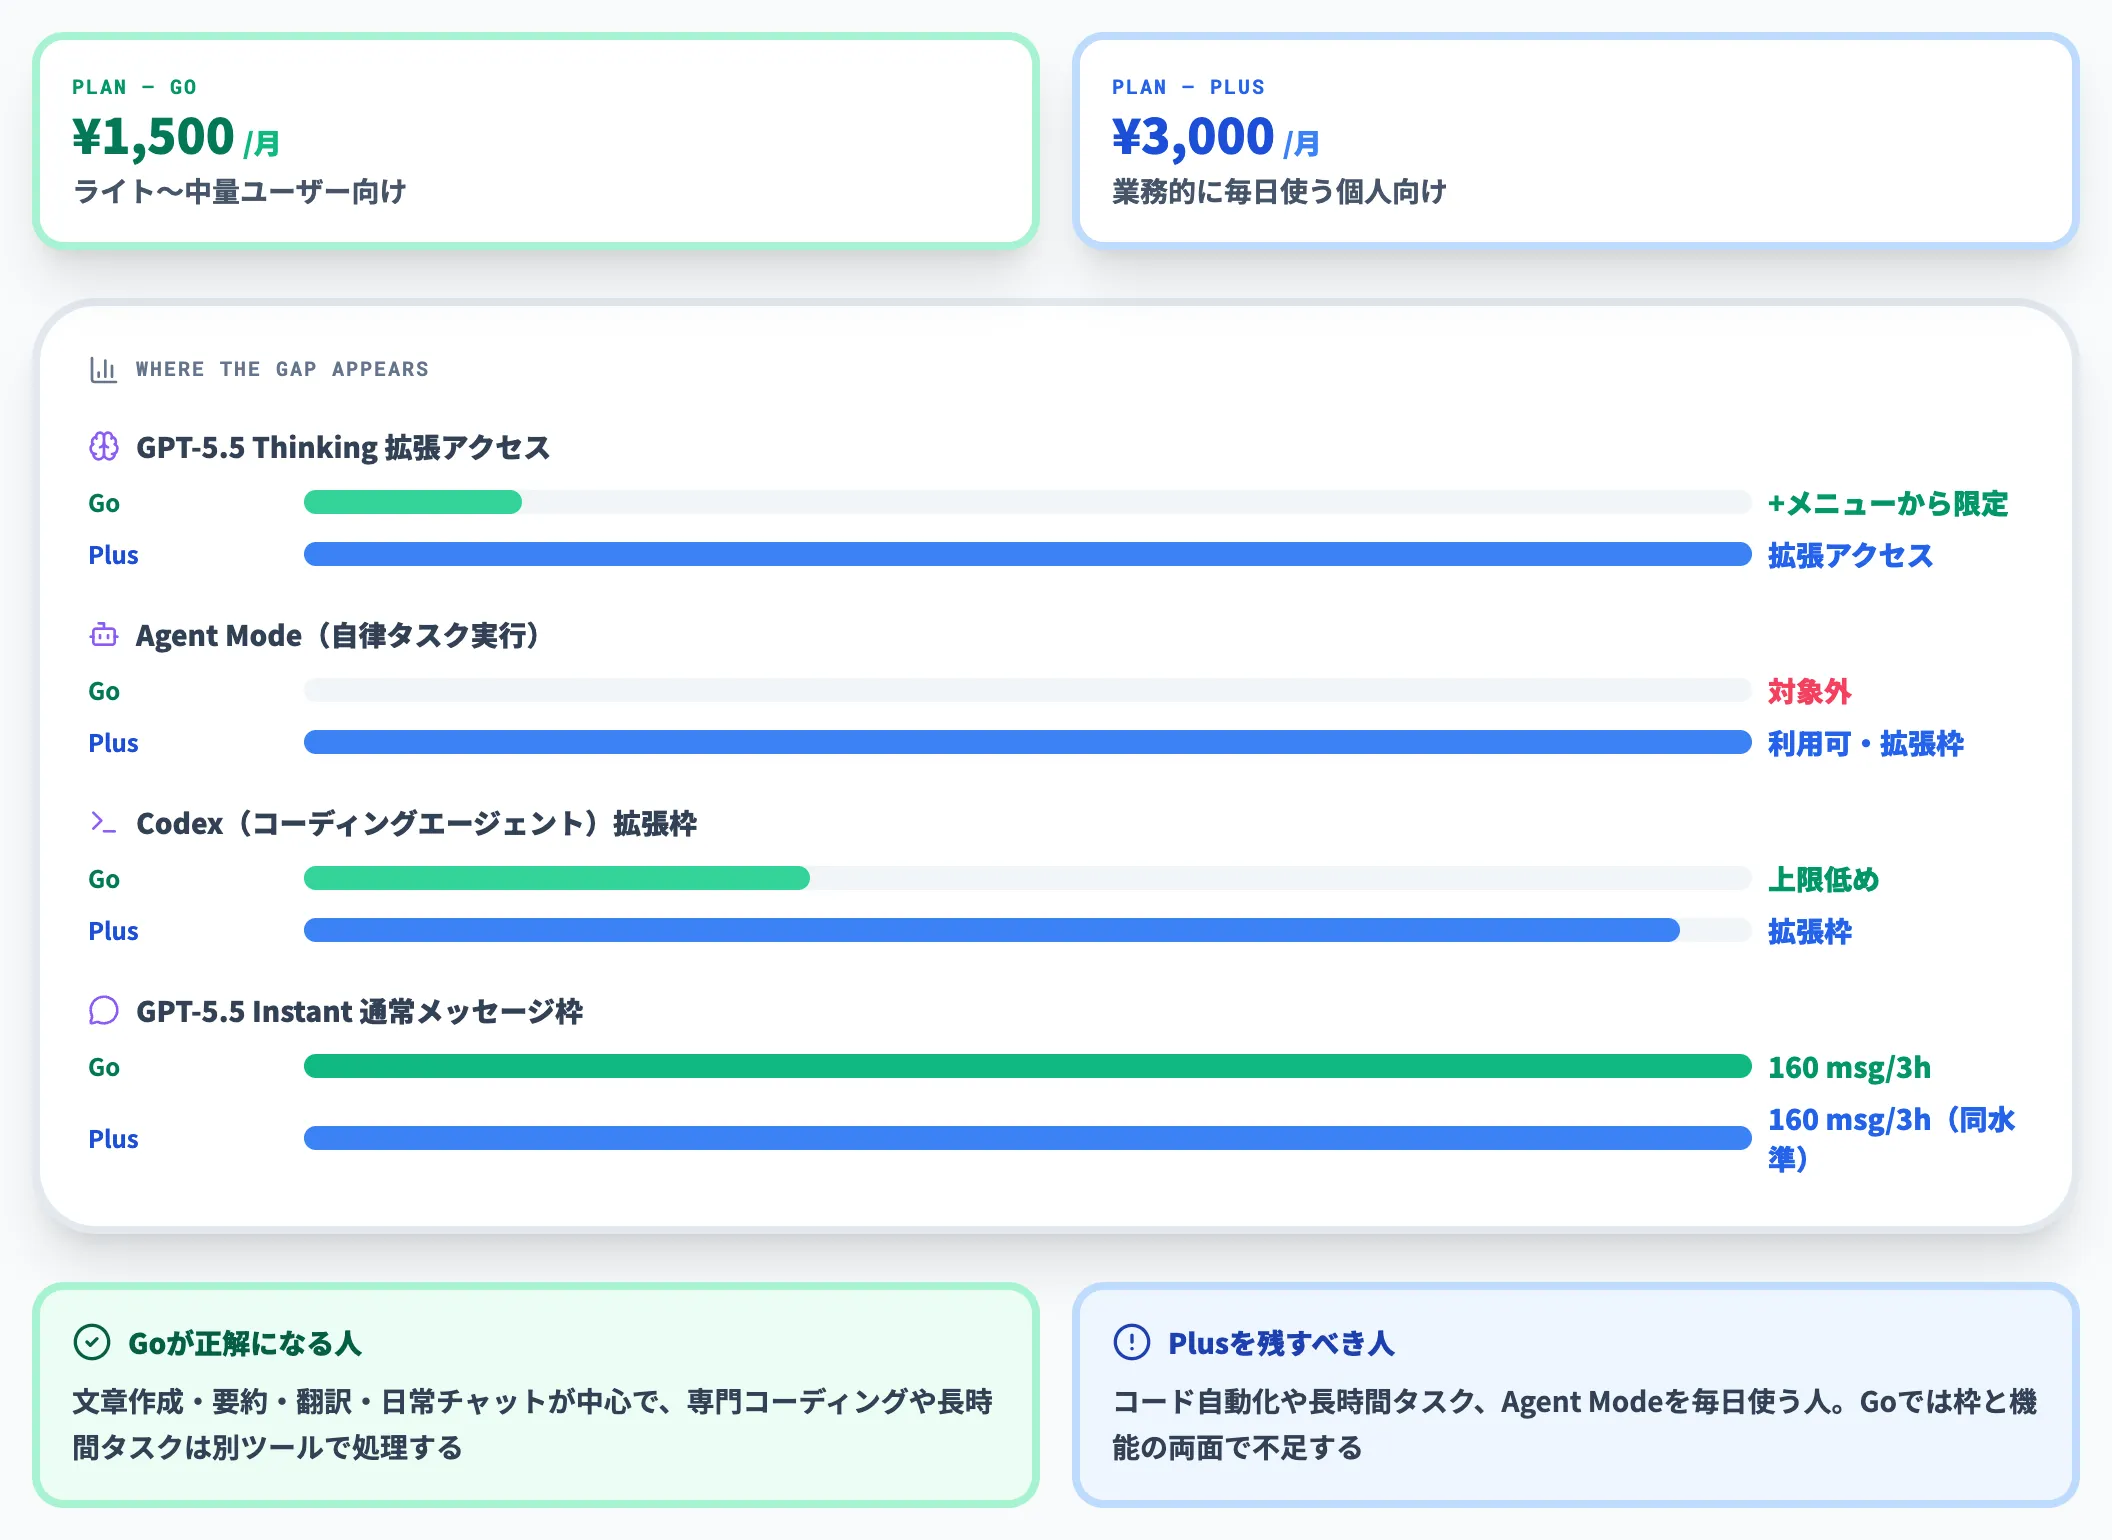Click the terminal prompt icon next to Codex

pos(104,822)
